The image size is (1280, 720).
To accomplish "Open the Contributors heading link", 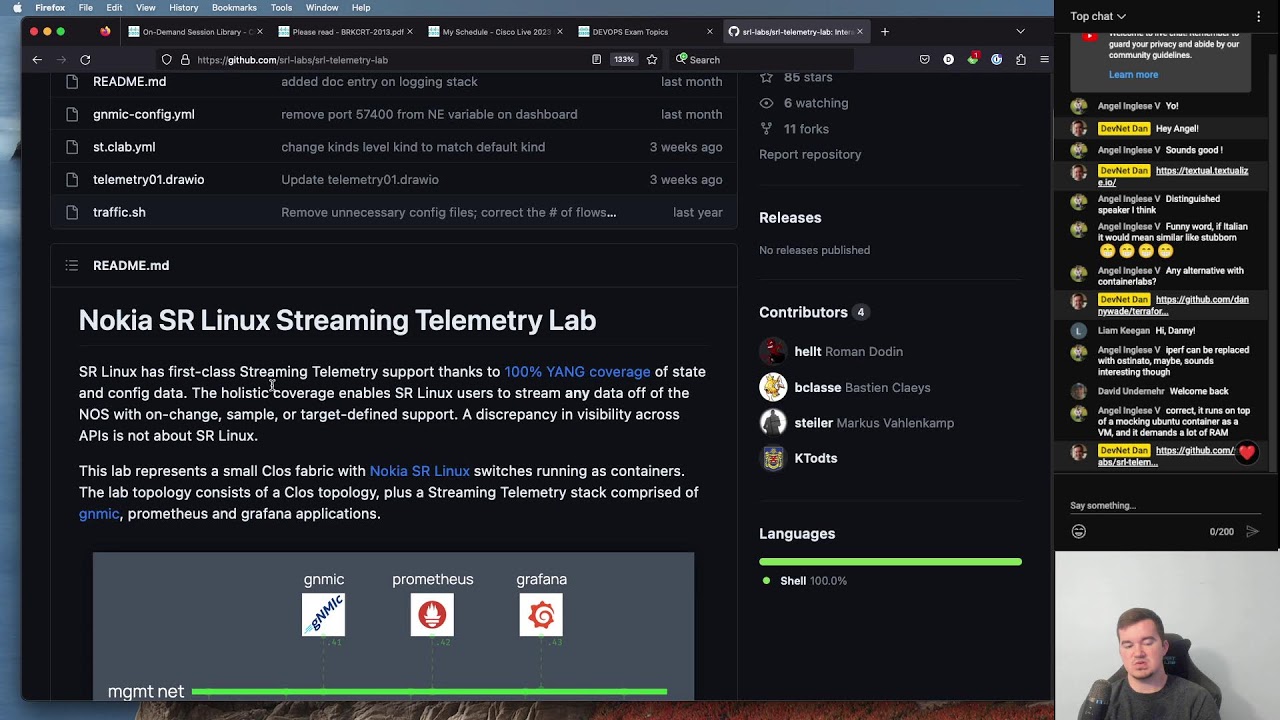I will 803,312.
